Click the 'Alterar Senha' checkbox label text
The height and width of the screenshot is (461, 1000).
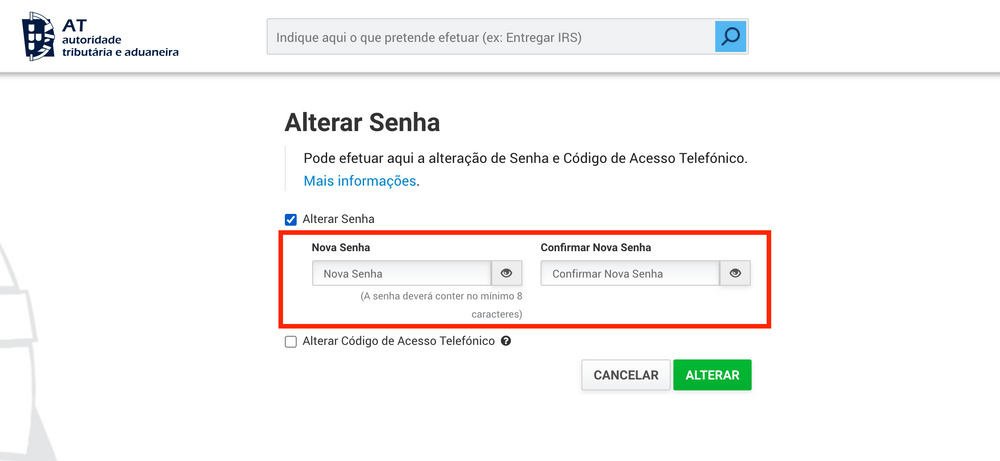pyautogui.click(x=339, y=219)
